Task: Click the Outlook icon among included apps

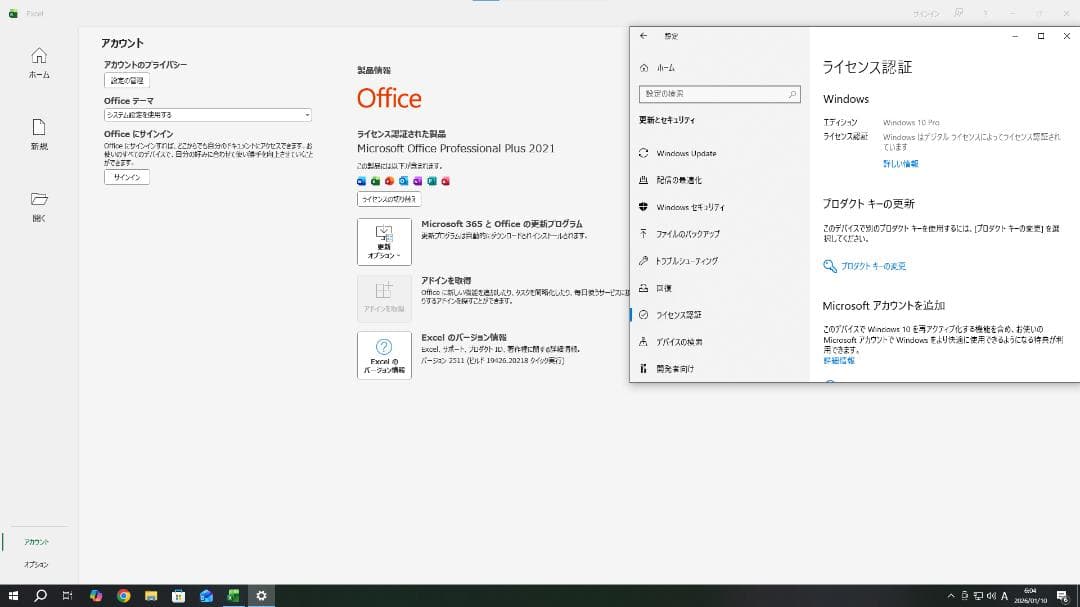Action: (403, 181)
